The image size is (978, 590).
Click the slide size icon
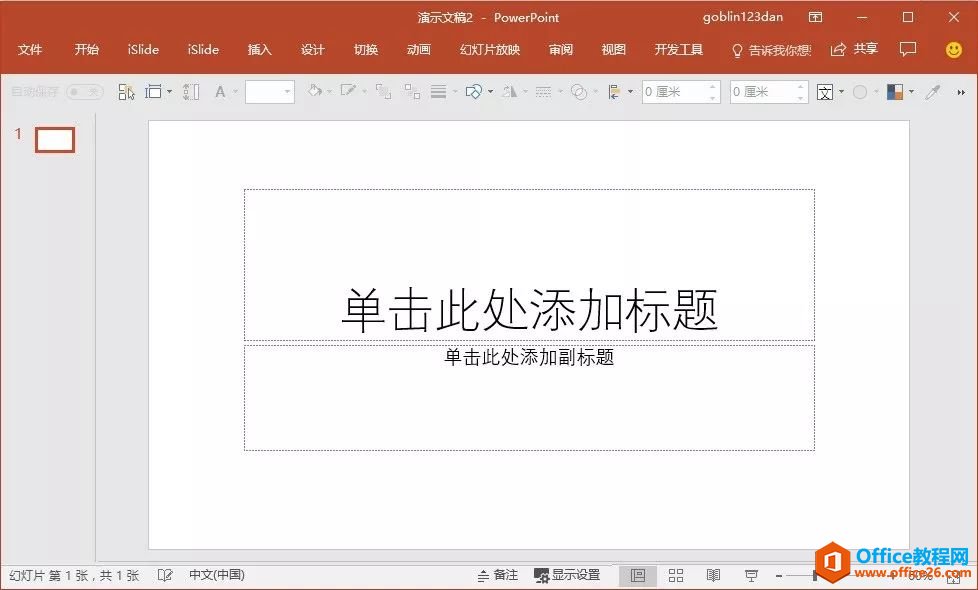153,92
